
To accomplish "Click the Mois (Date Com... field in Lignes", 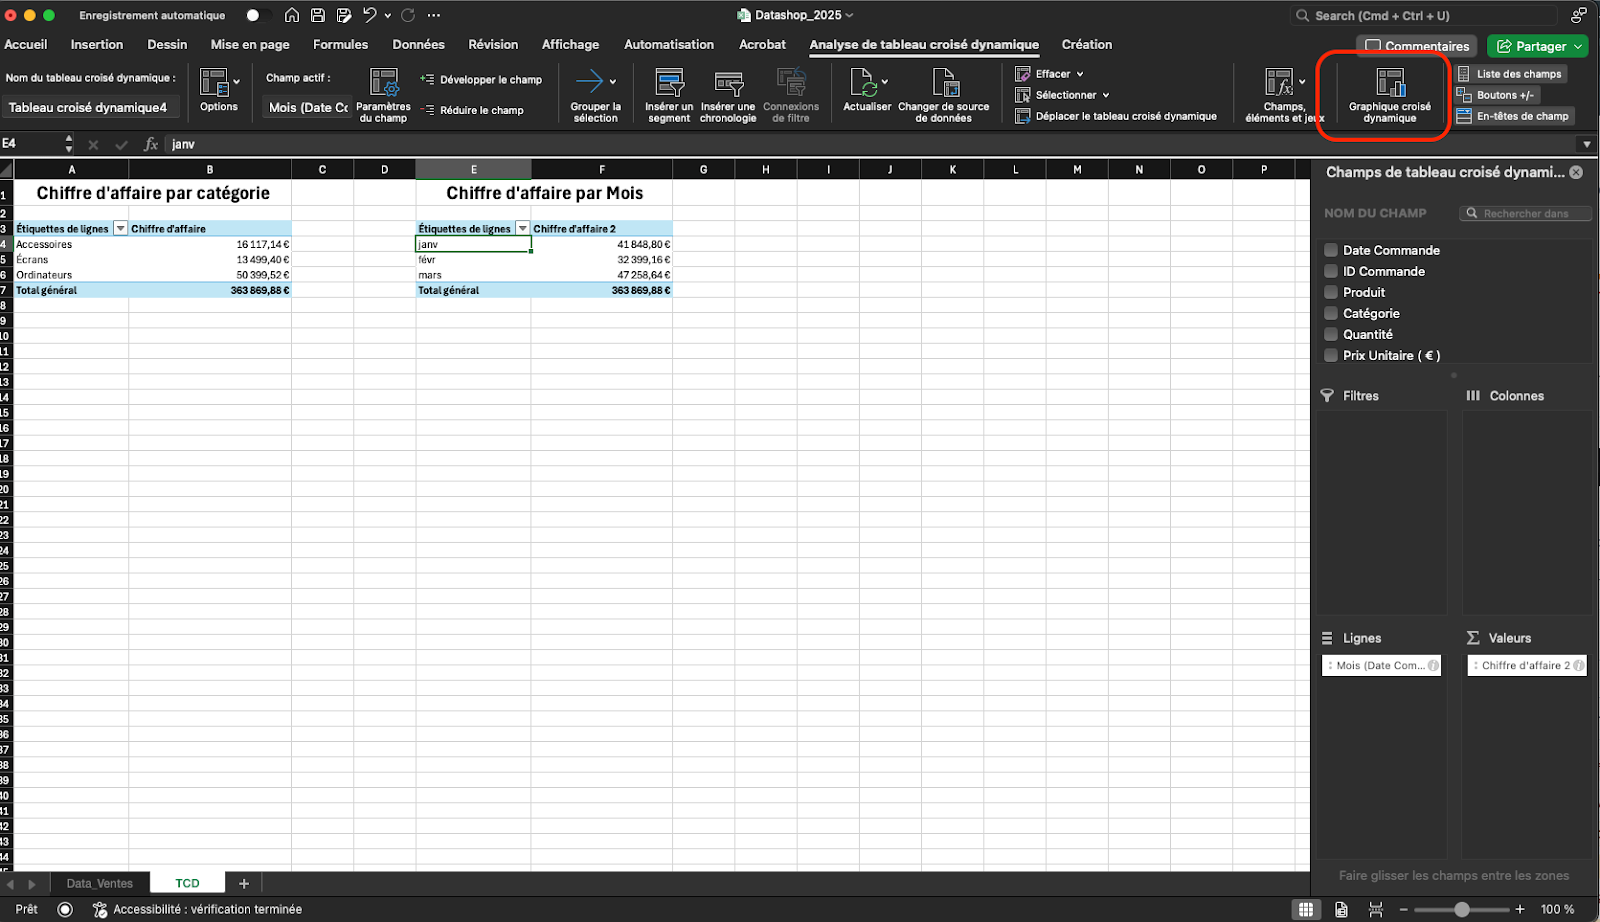I will (x=1381, y=665).
